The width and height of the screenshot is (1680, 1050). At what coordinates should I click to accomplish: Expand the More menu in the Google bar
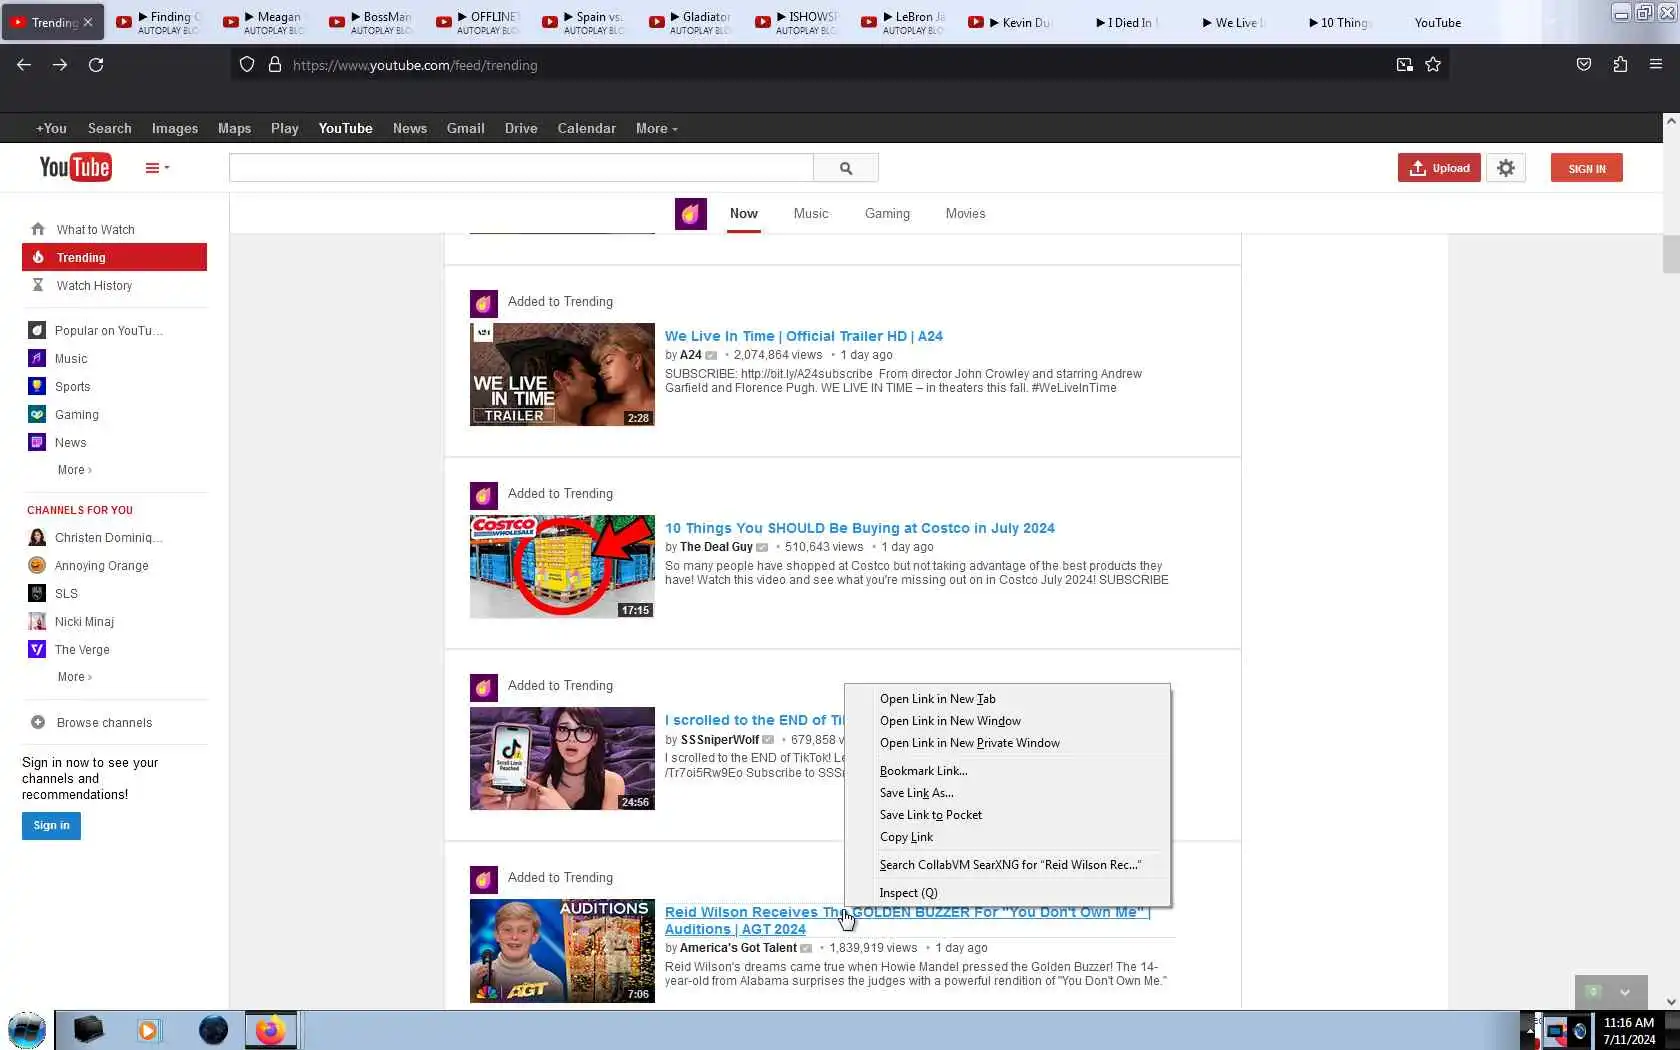coord(656,129)
